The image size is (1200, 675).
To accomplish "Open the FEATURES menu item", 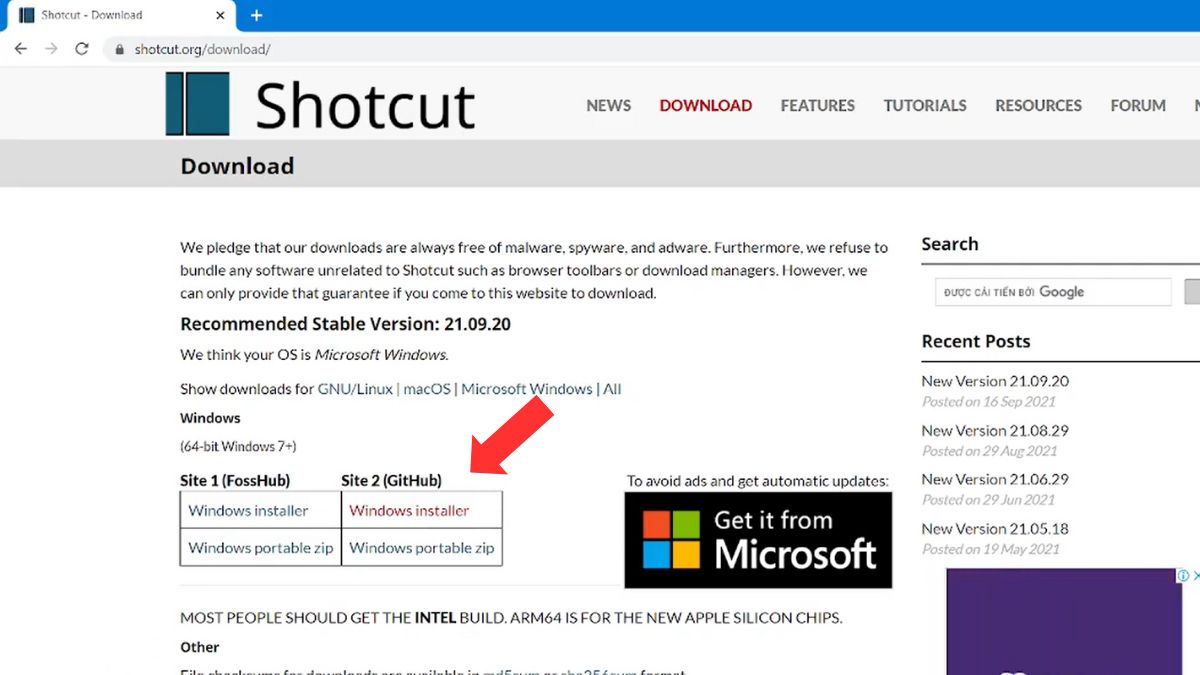I will pyautogui.click(x=817, y=105).
